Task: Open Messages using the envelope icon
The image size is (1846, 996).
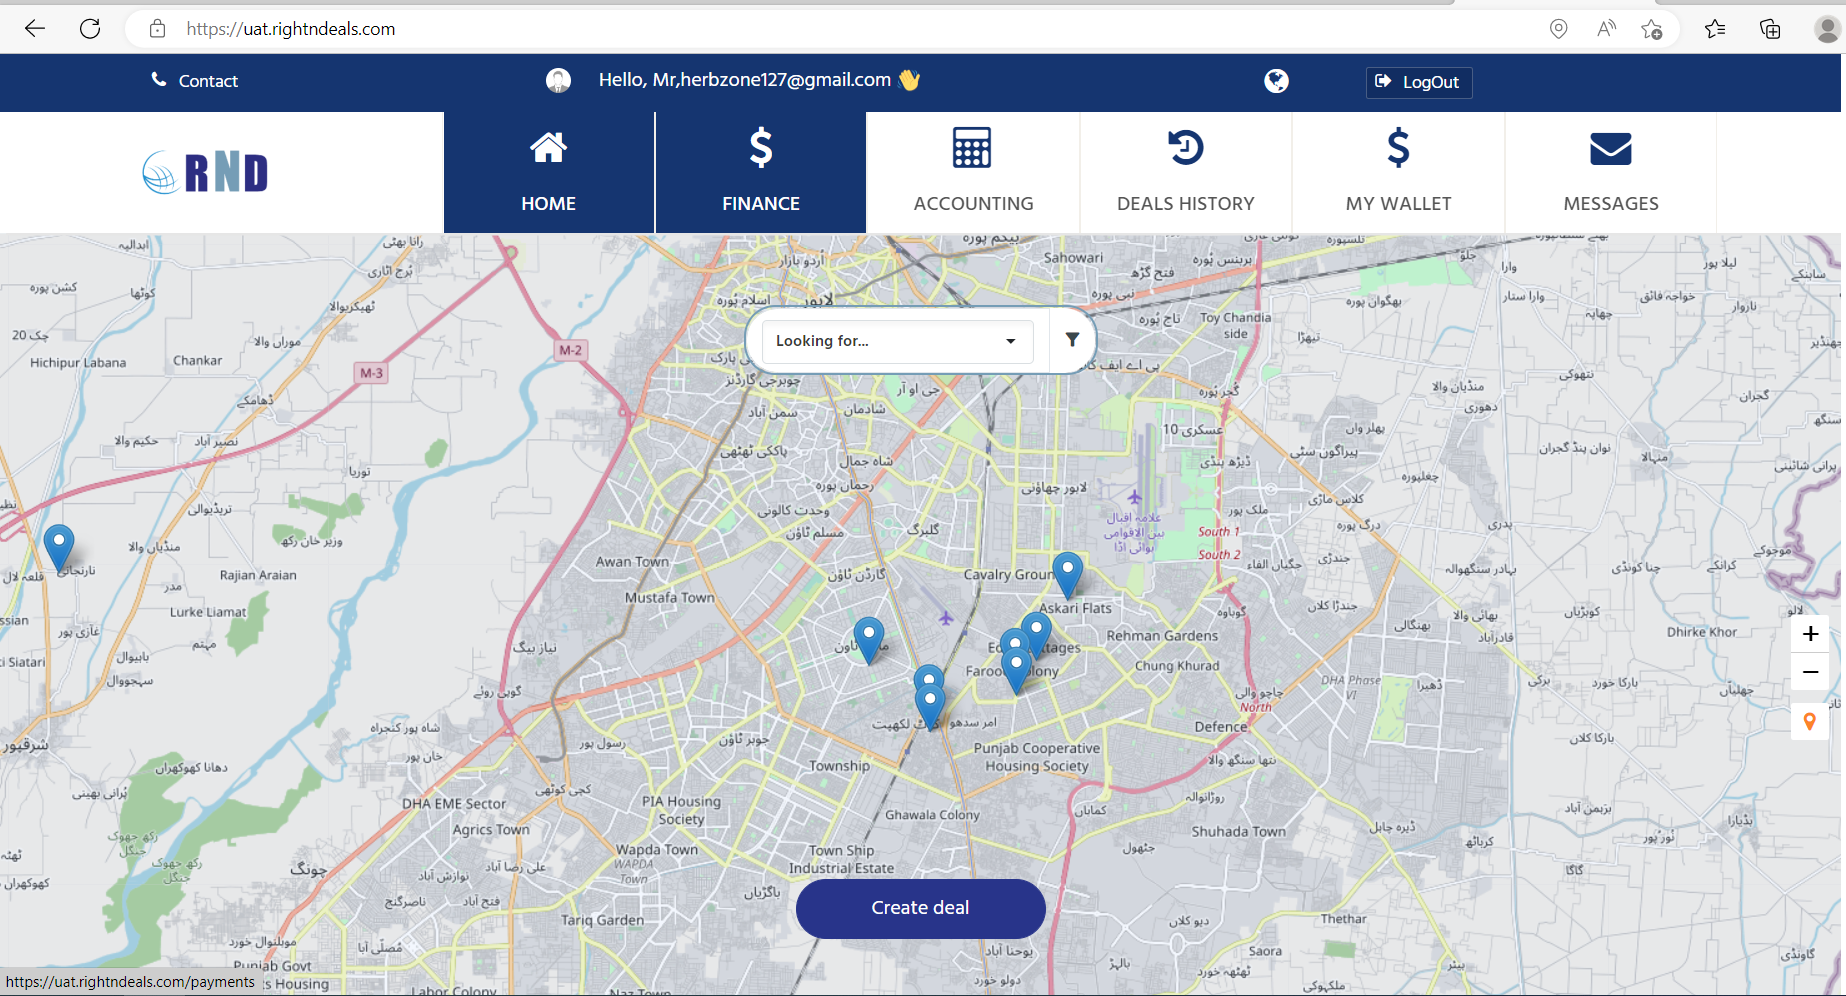Action: tap(1610, 147)
